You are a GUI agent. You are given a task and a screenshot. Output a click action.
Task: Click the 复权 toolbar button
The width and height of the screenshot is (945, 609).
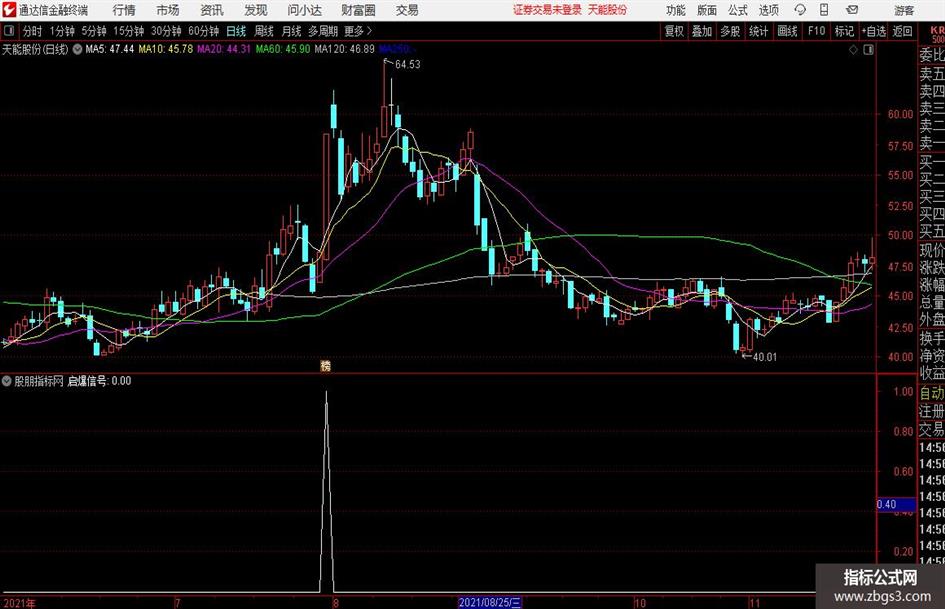pyautogui.click(x=674, y=31)
